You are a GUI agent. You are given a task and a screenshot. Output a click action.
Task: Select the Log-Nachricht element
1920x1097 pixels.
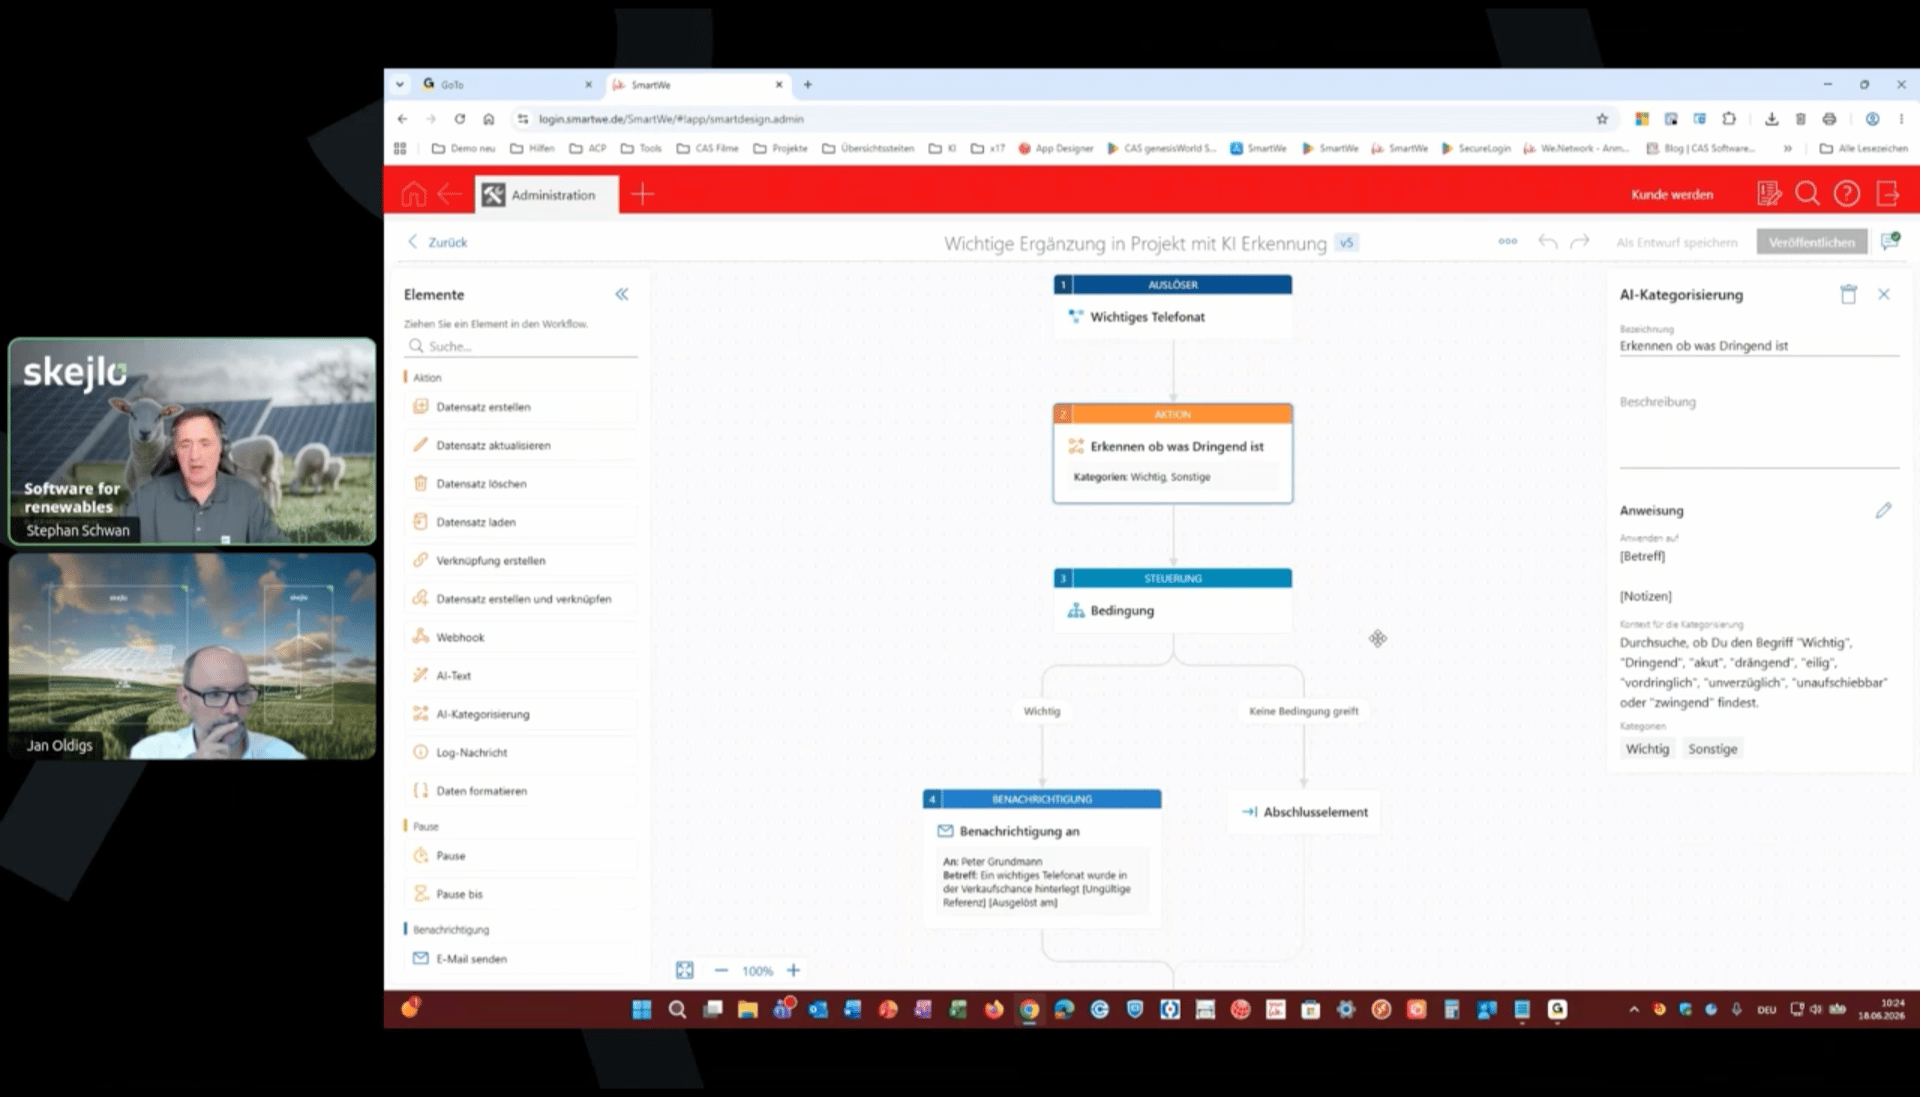[521, 752]
